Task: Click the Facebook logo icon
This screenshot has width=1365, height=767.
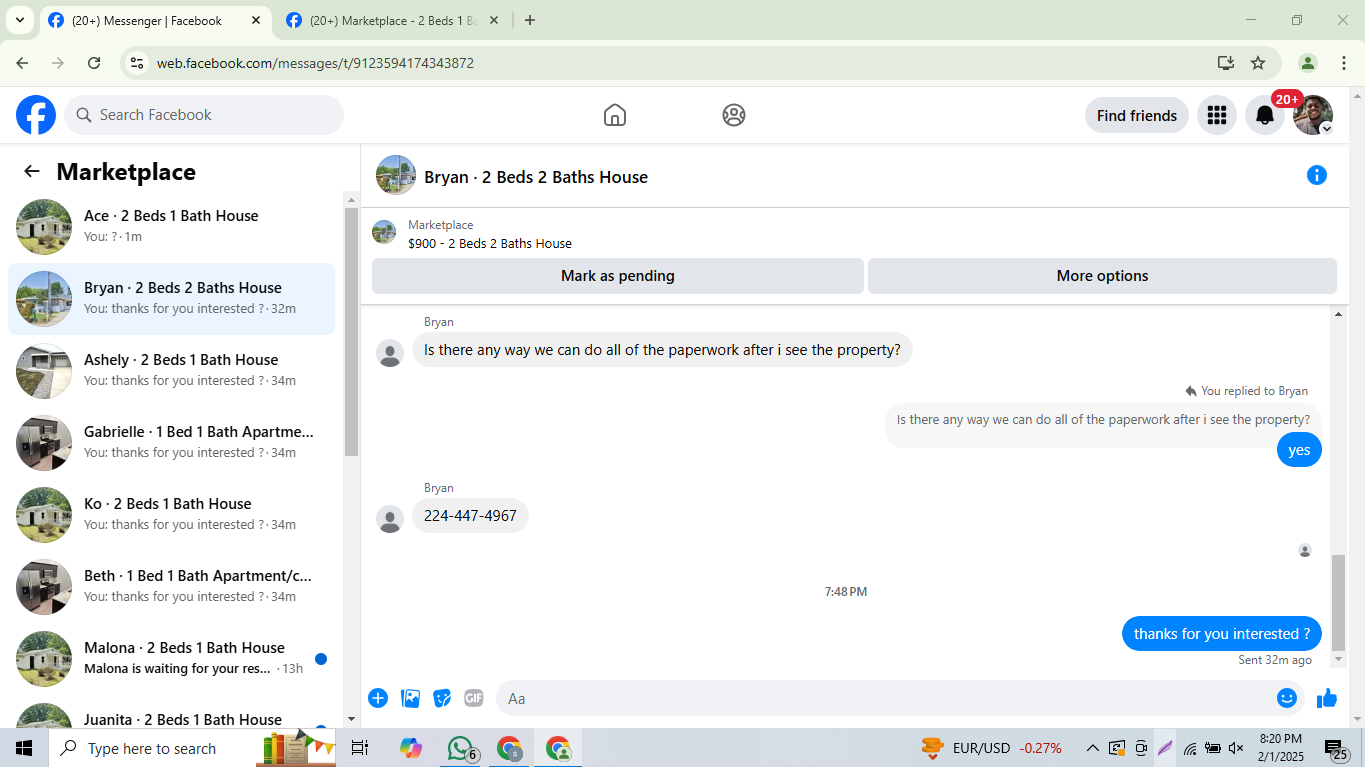Action: pos(36,115)
